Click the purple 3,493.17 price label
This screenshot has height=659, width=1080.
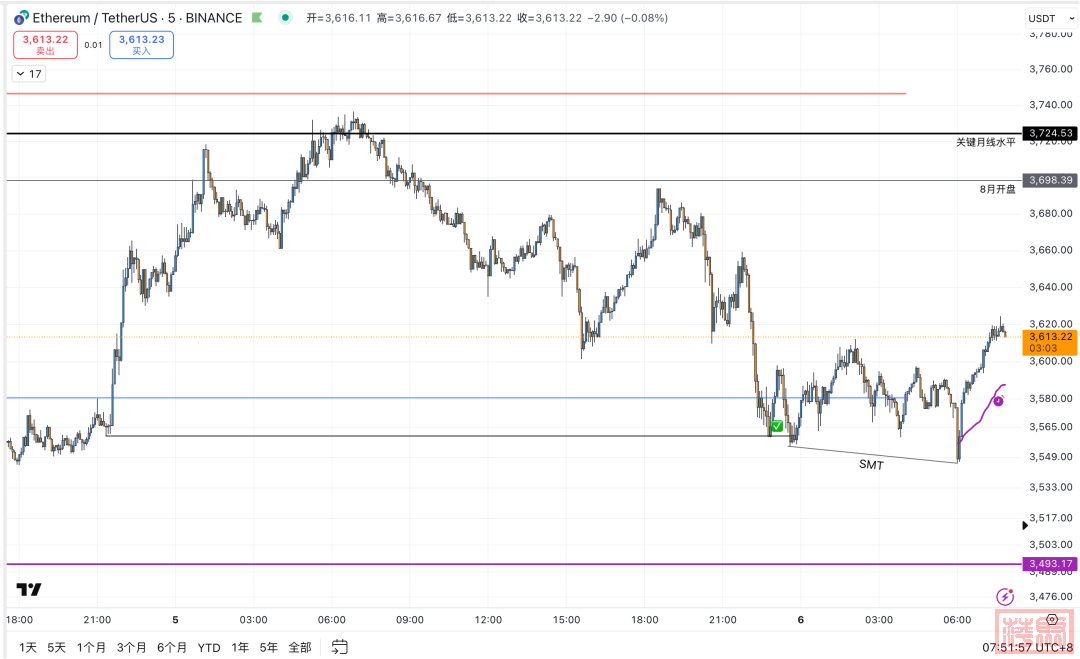click(x=1049, y=564)
